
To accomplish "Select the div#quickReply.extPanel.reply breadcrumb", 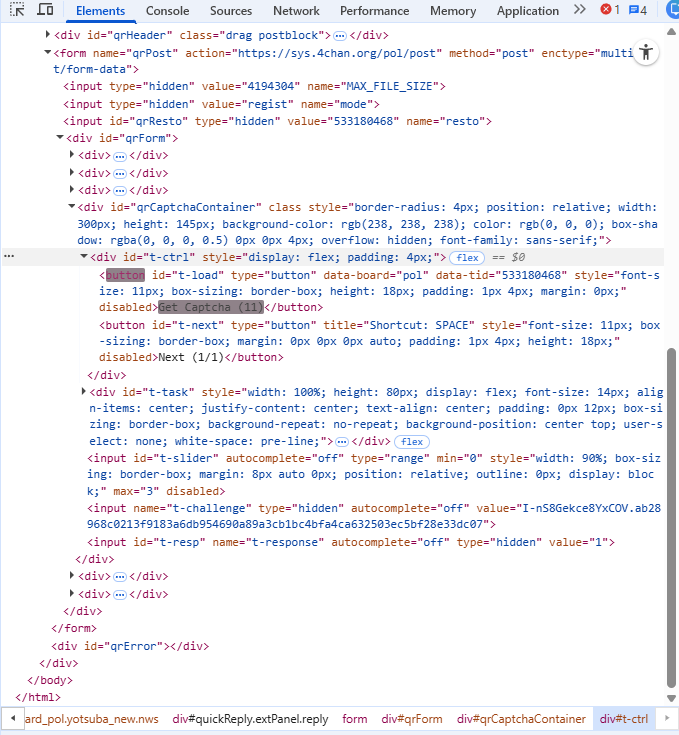I will click(x=250, y=719).
